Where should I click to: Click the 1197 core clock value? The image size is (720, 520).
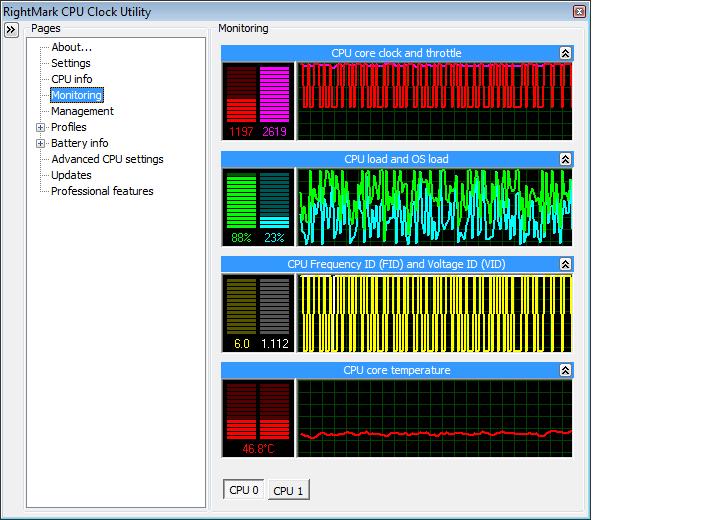(241, 132)
